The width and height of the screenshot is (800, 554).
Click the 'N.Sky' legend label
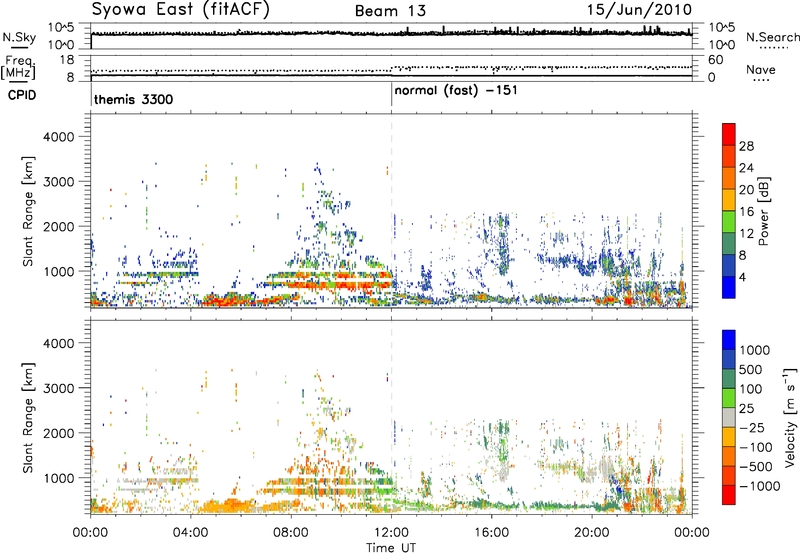19,38
